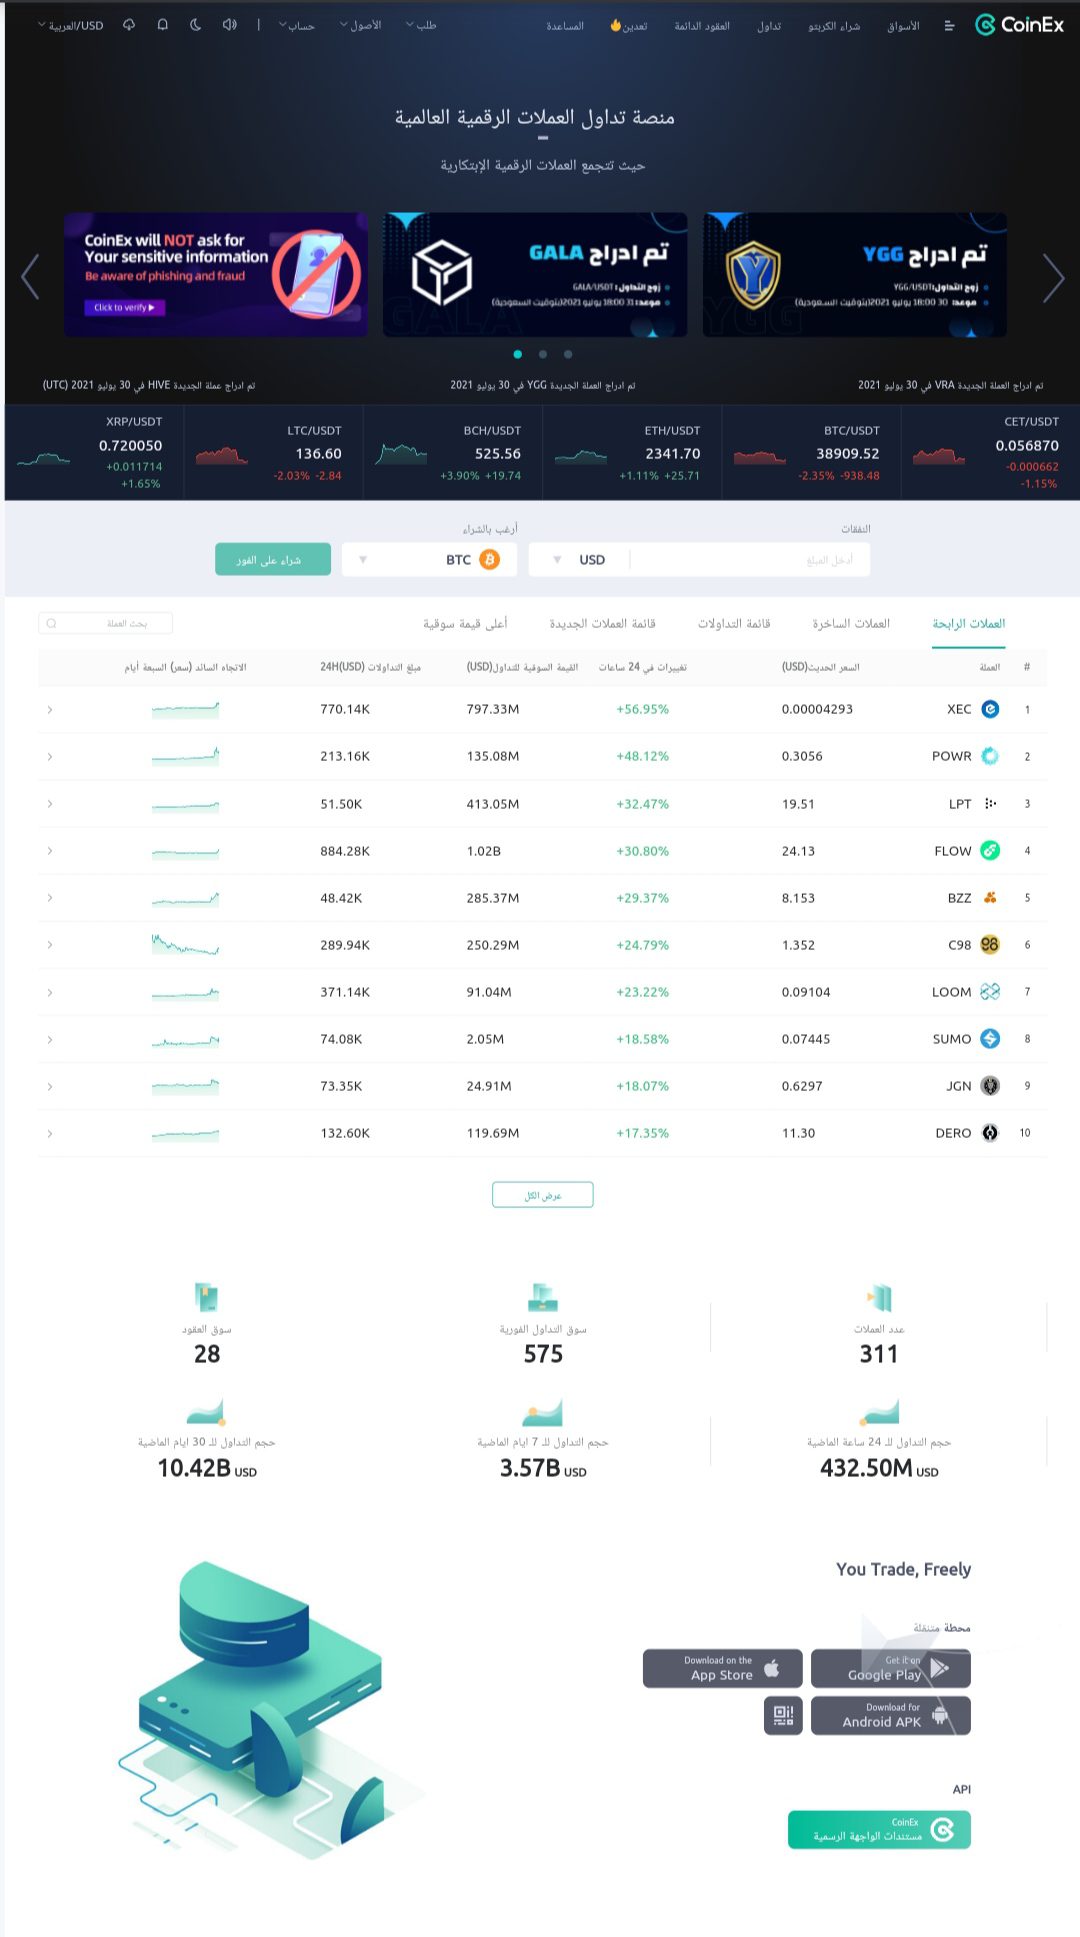Click the spot market icon above 575
This screenshot has height=1937, width=1080.
click(x=543, y=1298)
